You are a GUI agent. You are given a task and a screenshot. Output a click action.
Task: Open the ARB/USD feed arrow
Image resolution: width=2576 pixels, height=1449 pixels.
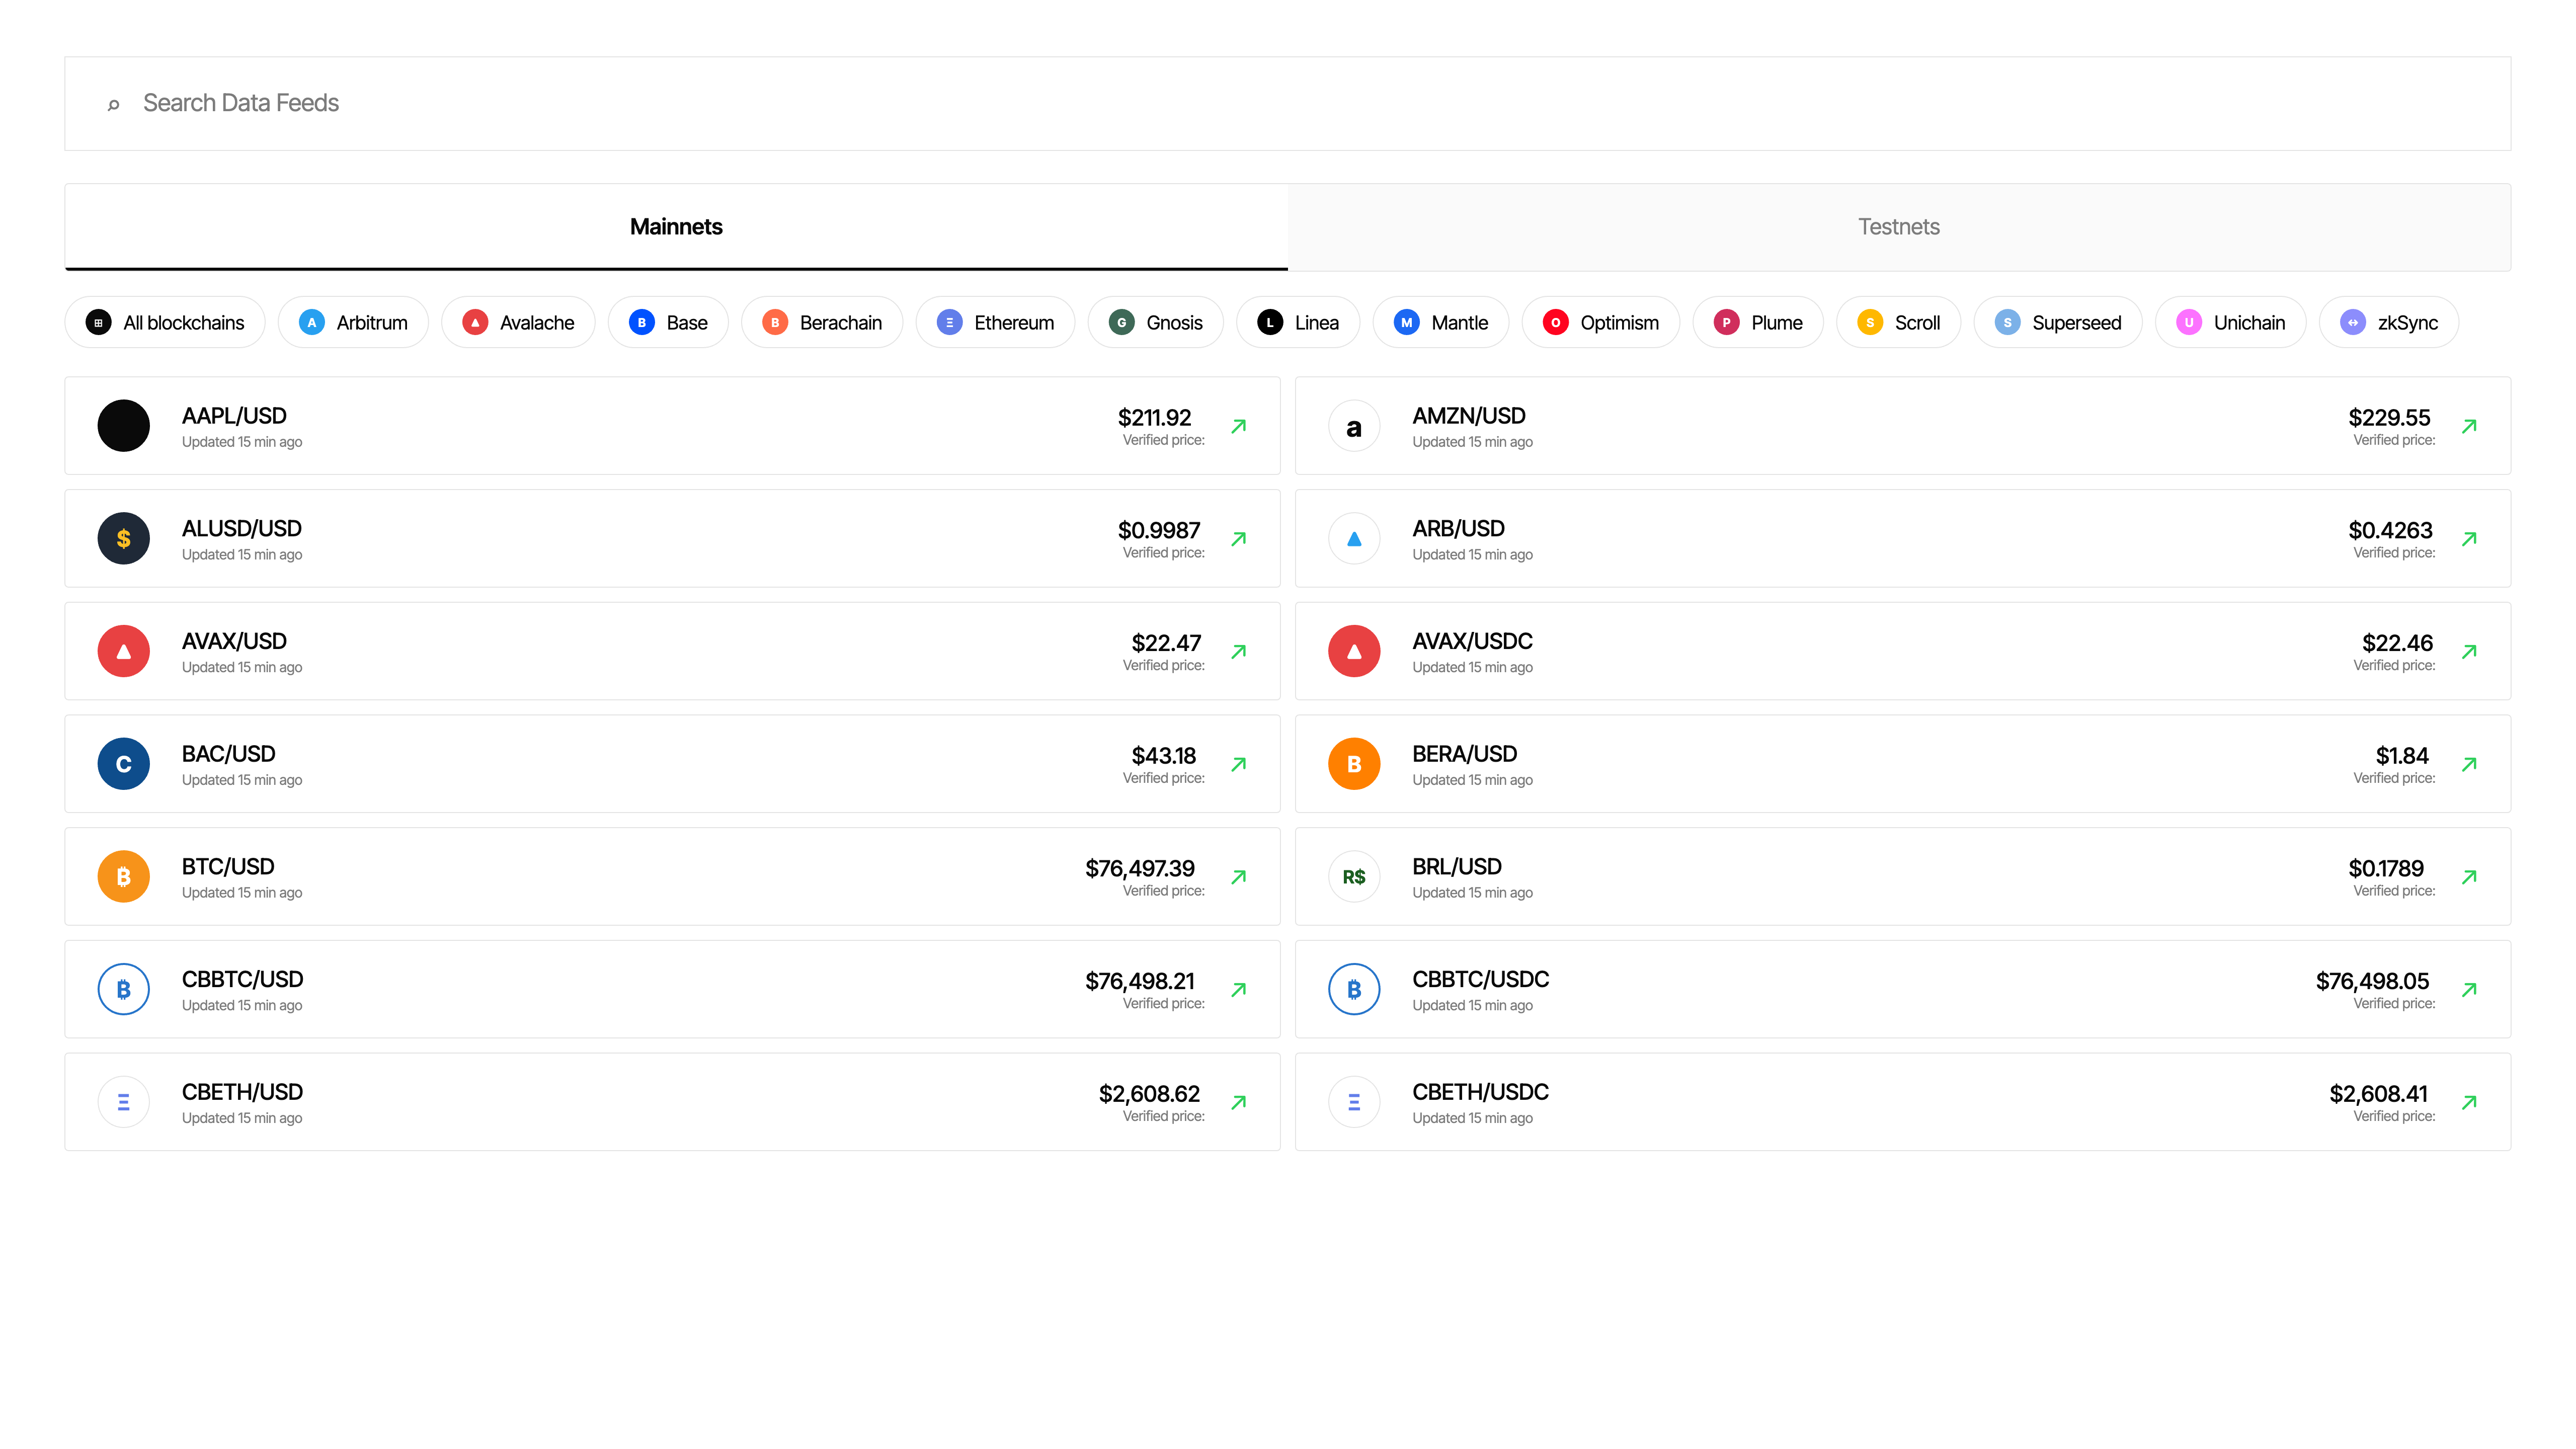(x=2469, y=539)
